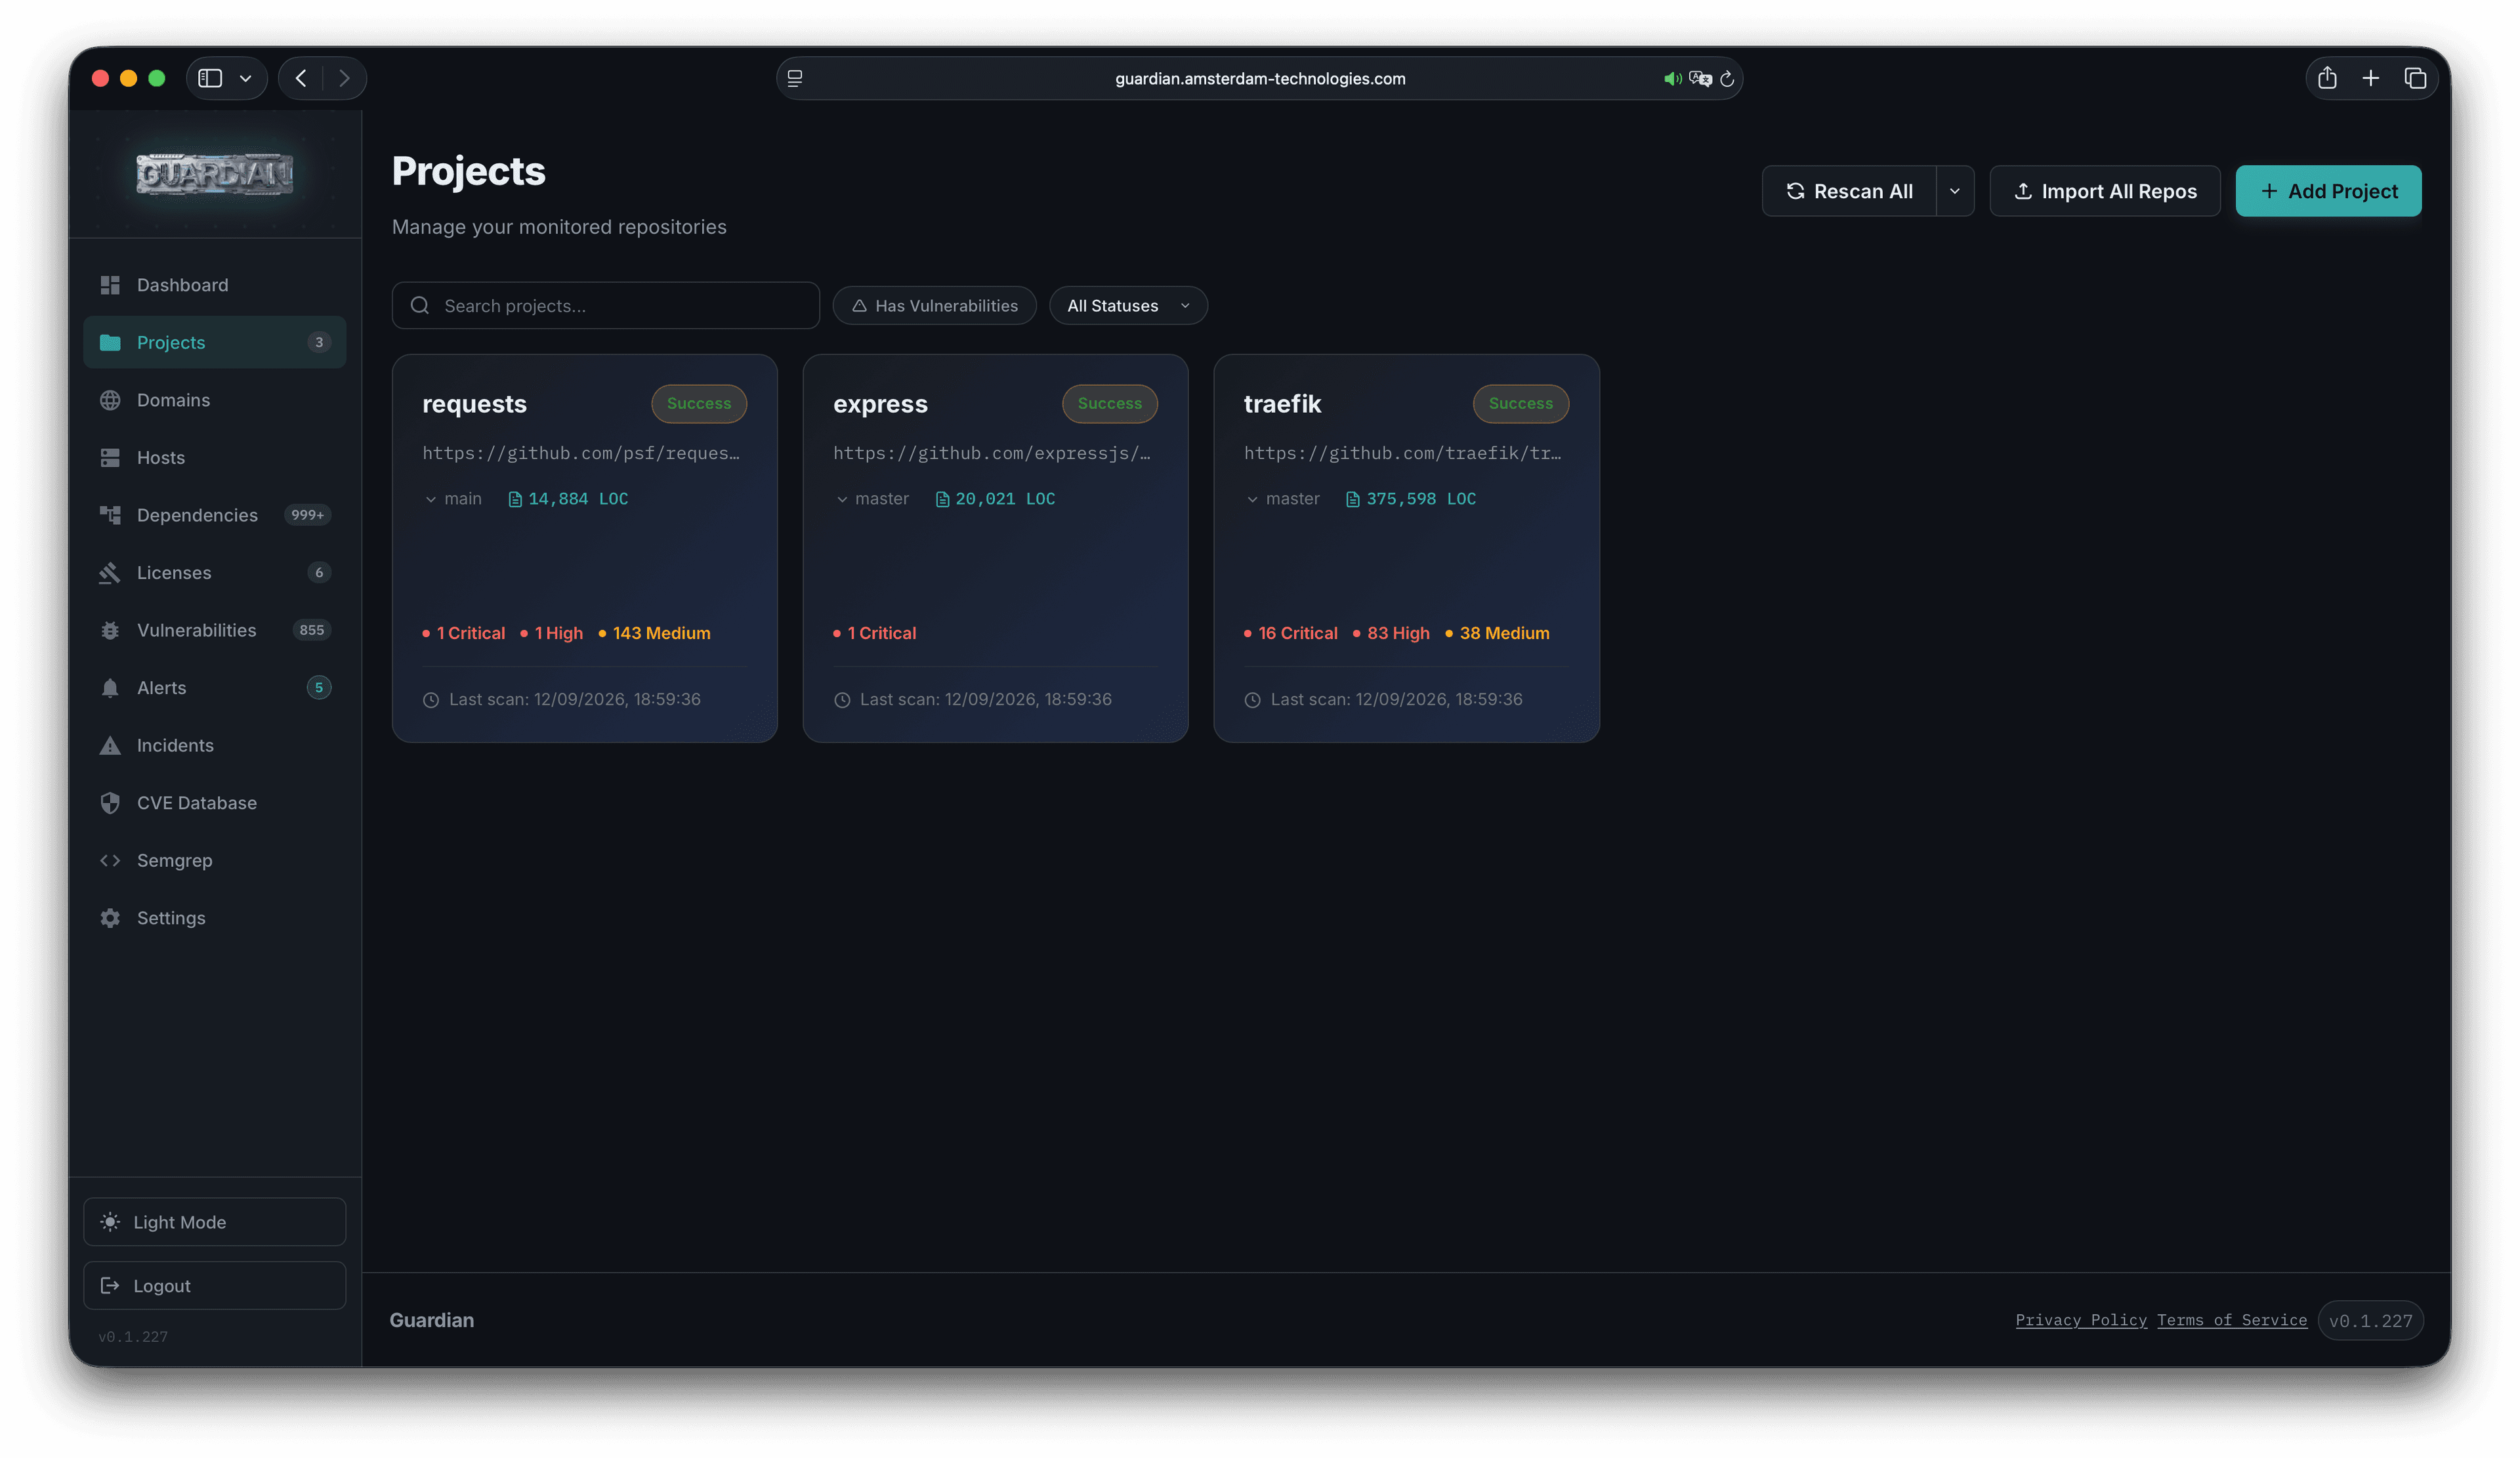Click the 14,884 LOC file icon
The width and height of the screenshot is (2520, 1458).
click(x=515, y=499)
